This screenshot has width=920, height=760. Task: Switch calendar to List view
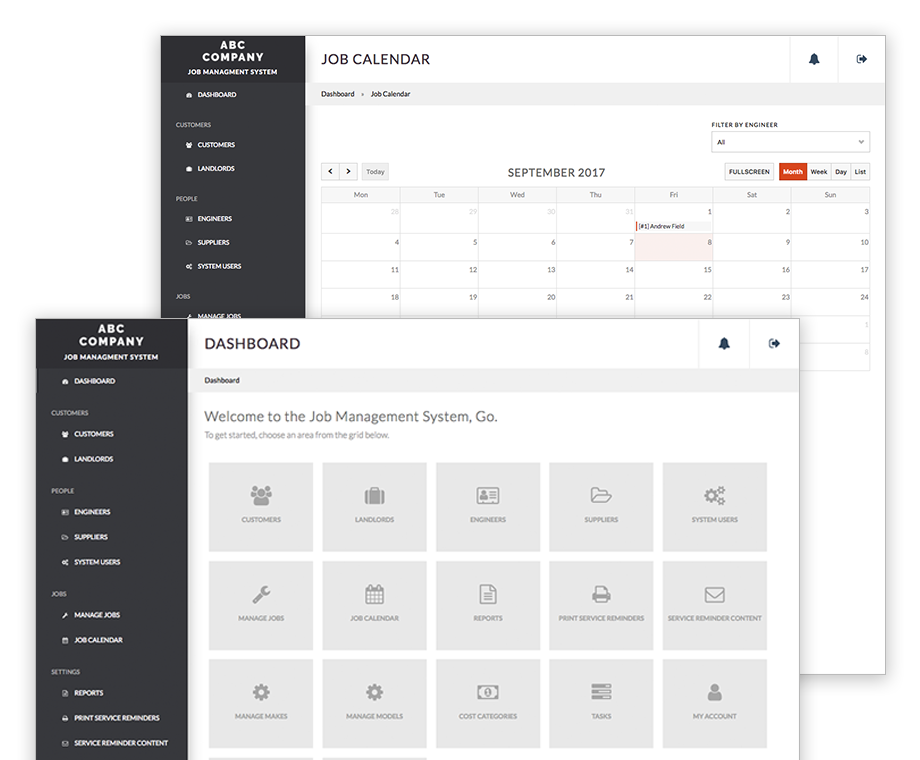click(x=860, y=171)
